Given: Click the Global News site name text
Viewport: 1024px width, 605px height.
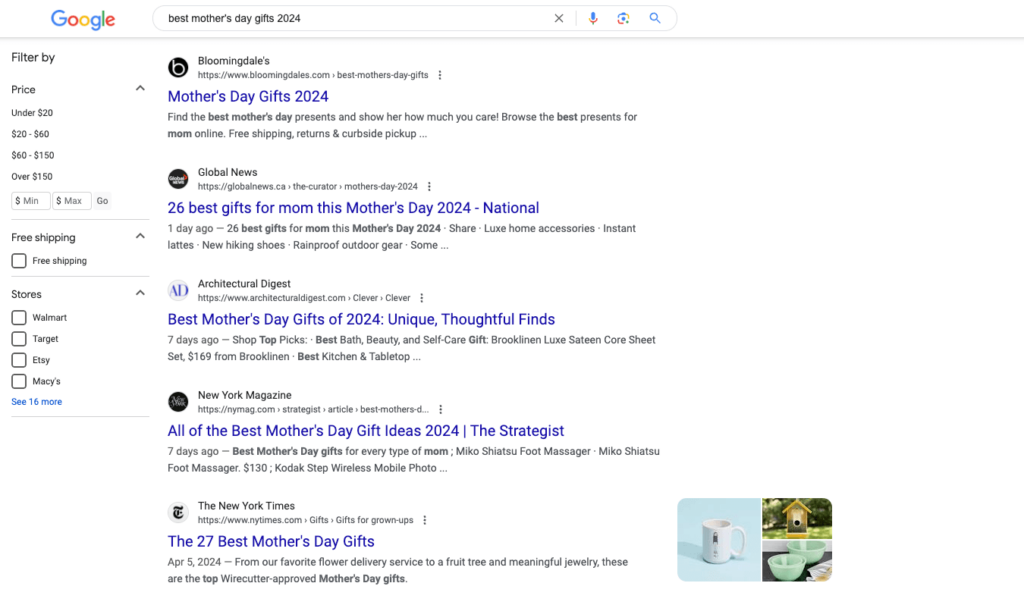Looking at the screenshot, I should (x=227, y=172).
